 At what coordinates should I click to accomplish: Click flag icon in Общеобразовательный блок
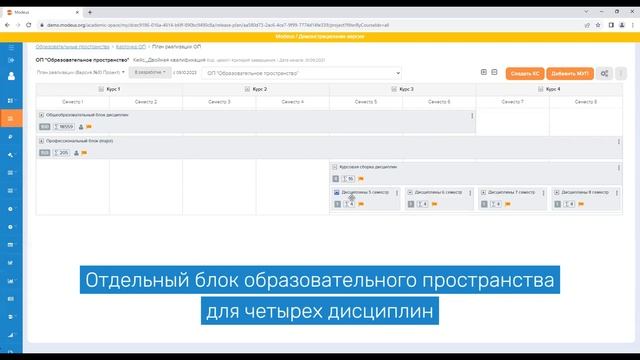[x=89, y=127]
